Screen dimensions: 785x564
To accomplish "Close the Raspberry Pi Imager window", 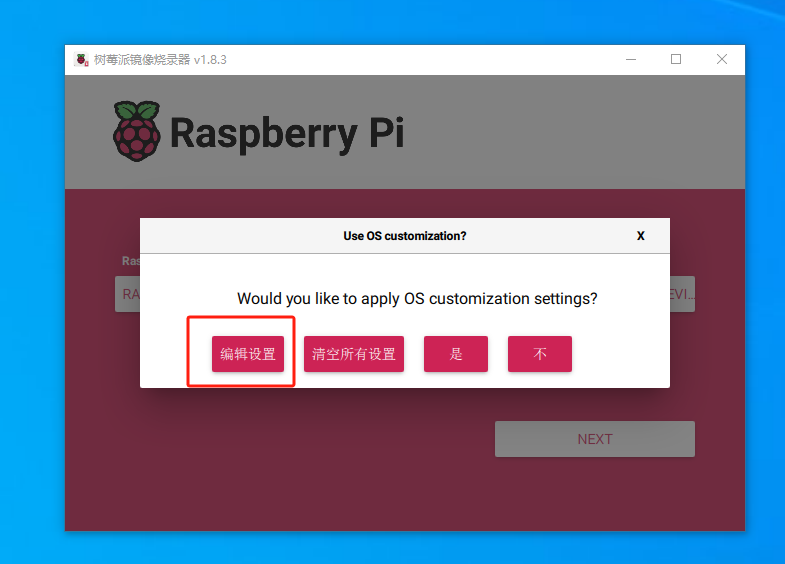I will pos(722,60).
